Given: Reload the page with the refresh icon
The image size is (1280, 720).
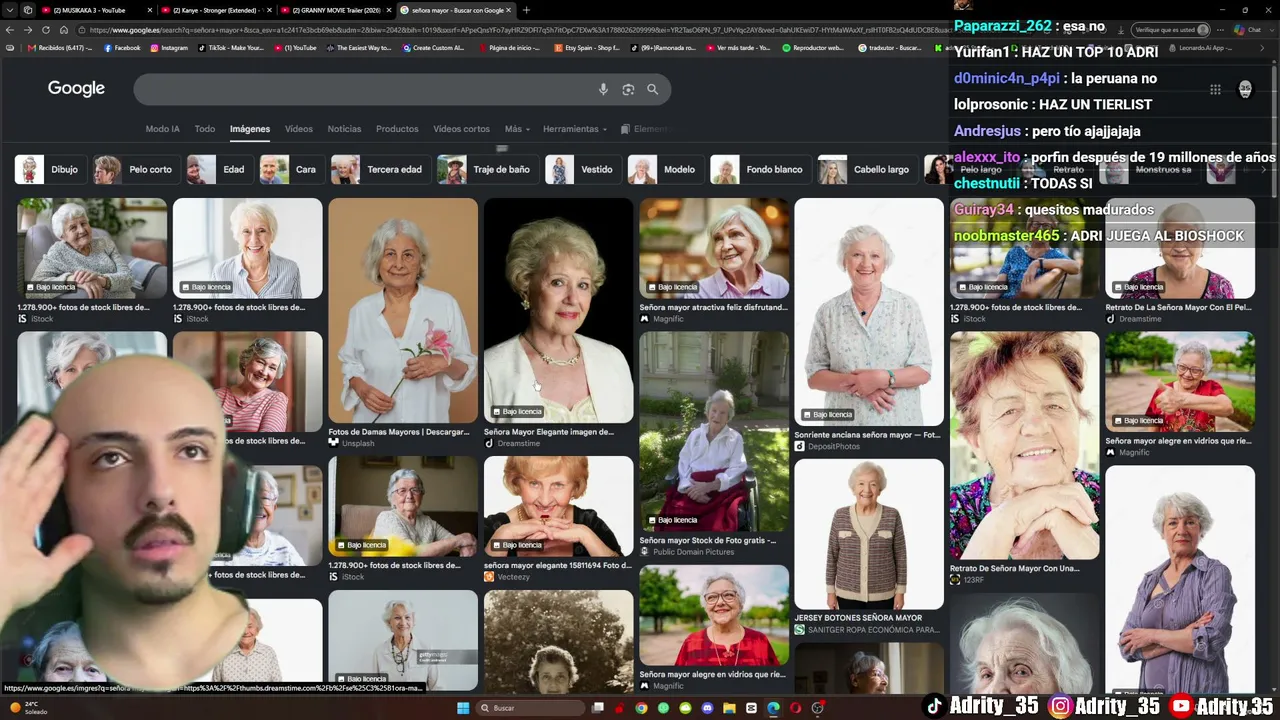Looking at the screenshot, I should pyautogui.click(x=45, y=30).
